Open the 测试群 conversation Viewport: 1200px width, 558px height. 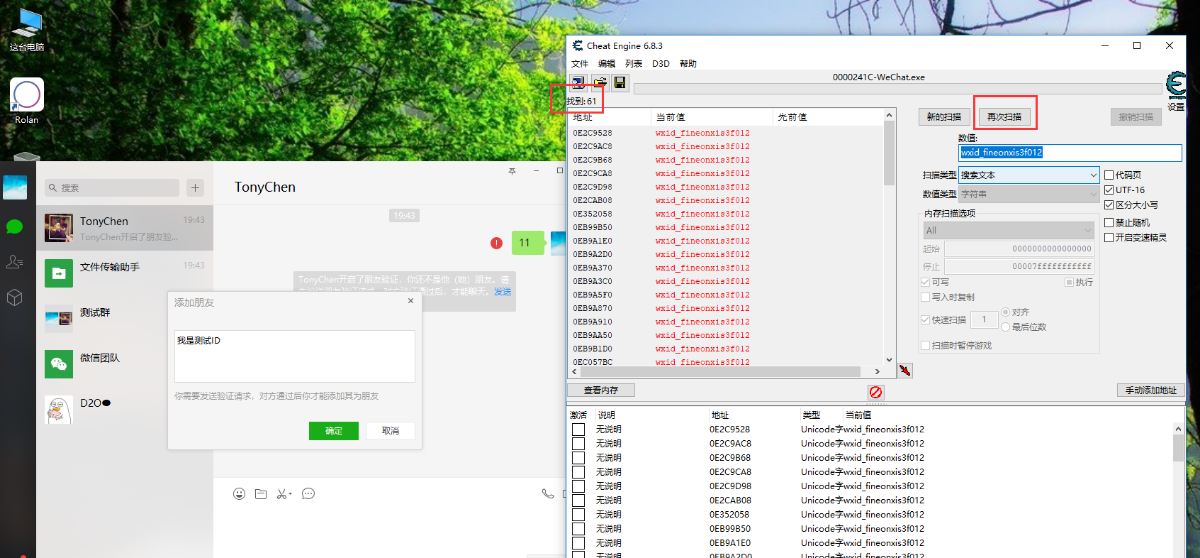(125, 318)
